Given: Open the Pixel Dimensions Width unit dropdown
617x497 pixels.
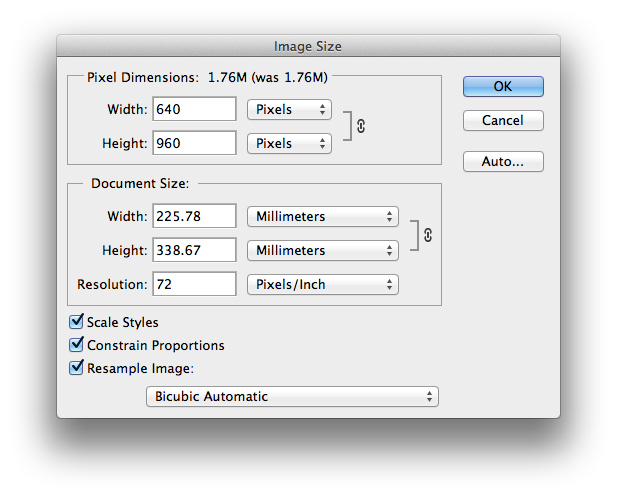Looking at the screenshot, I should point(288,109).
